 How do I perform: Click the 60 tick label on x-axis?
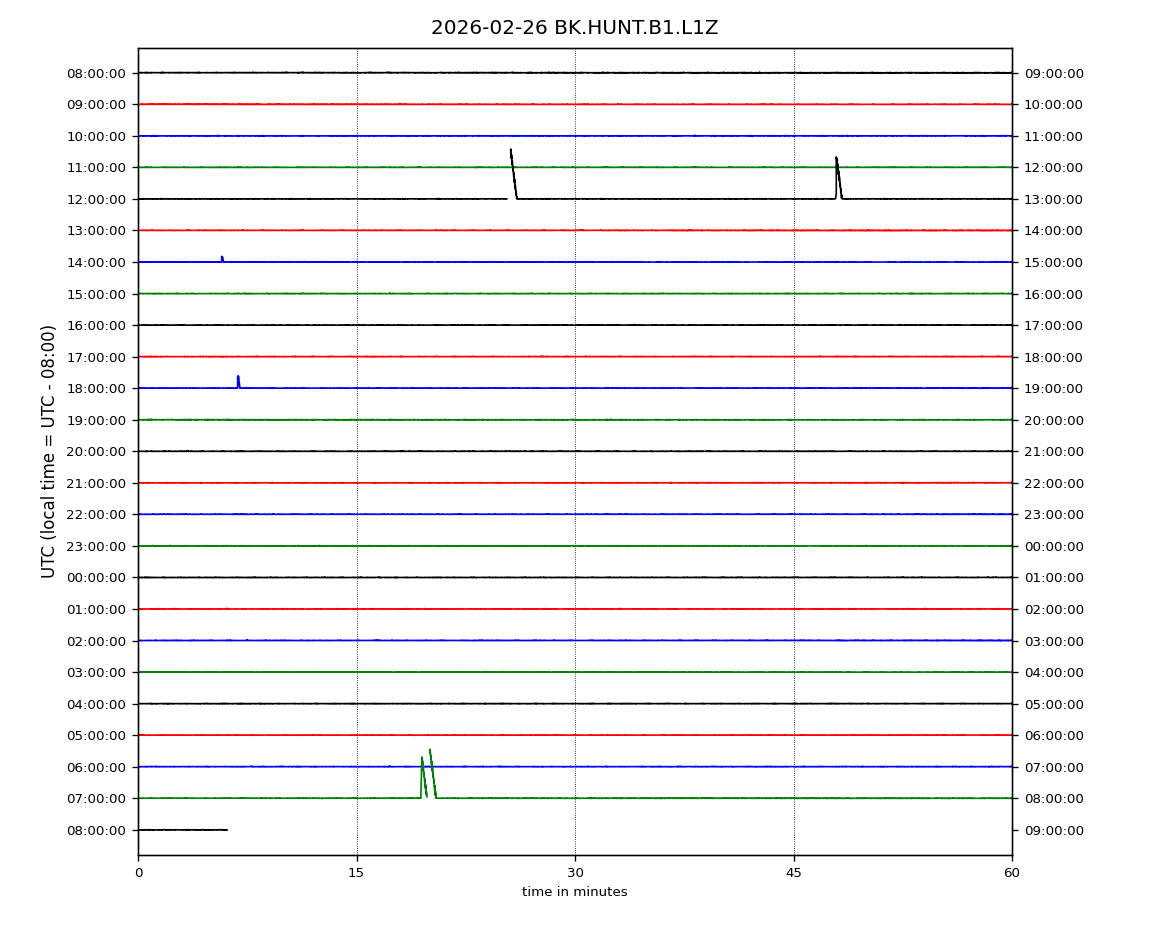tap(1012, 873)
